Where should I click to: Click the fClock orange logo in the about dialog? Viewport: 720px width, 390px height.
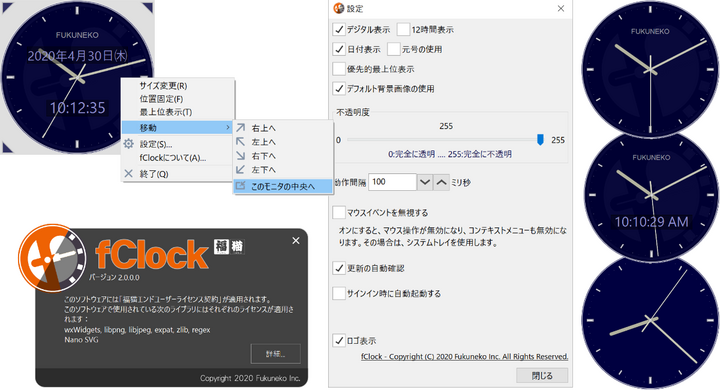[52, 258]
